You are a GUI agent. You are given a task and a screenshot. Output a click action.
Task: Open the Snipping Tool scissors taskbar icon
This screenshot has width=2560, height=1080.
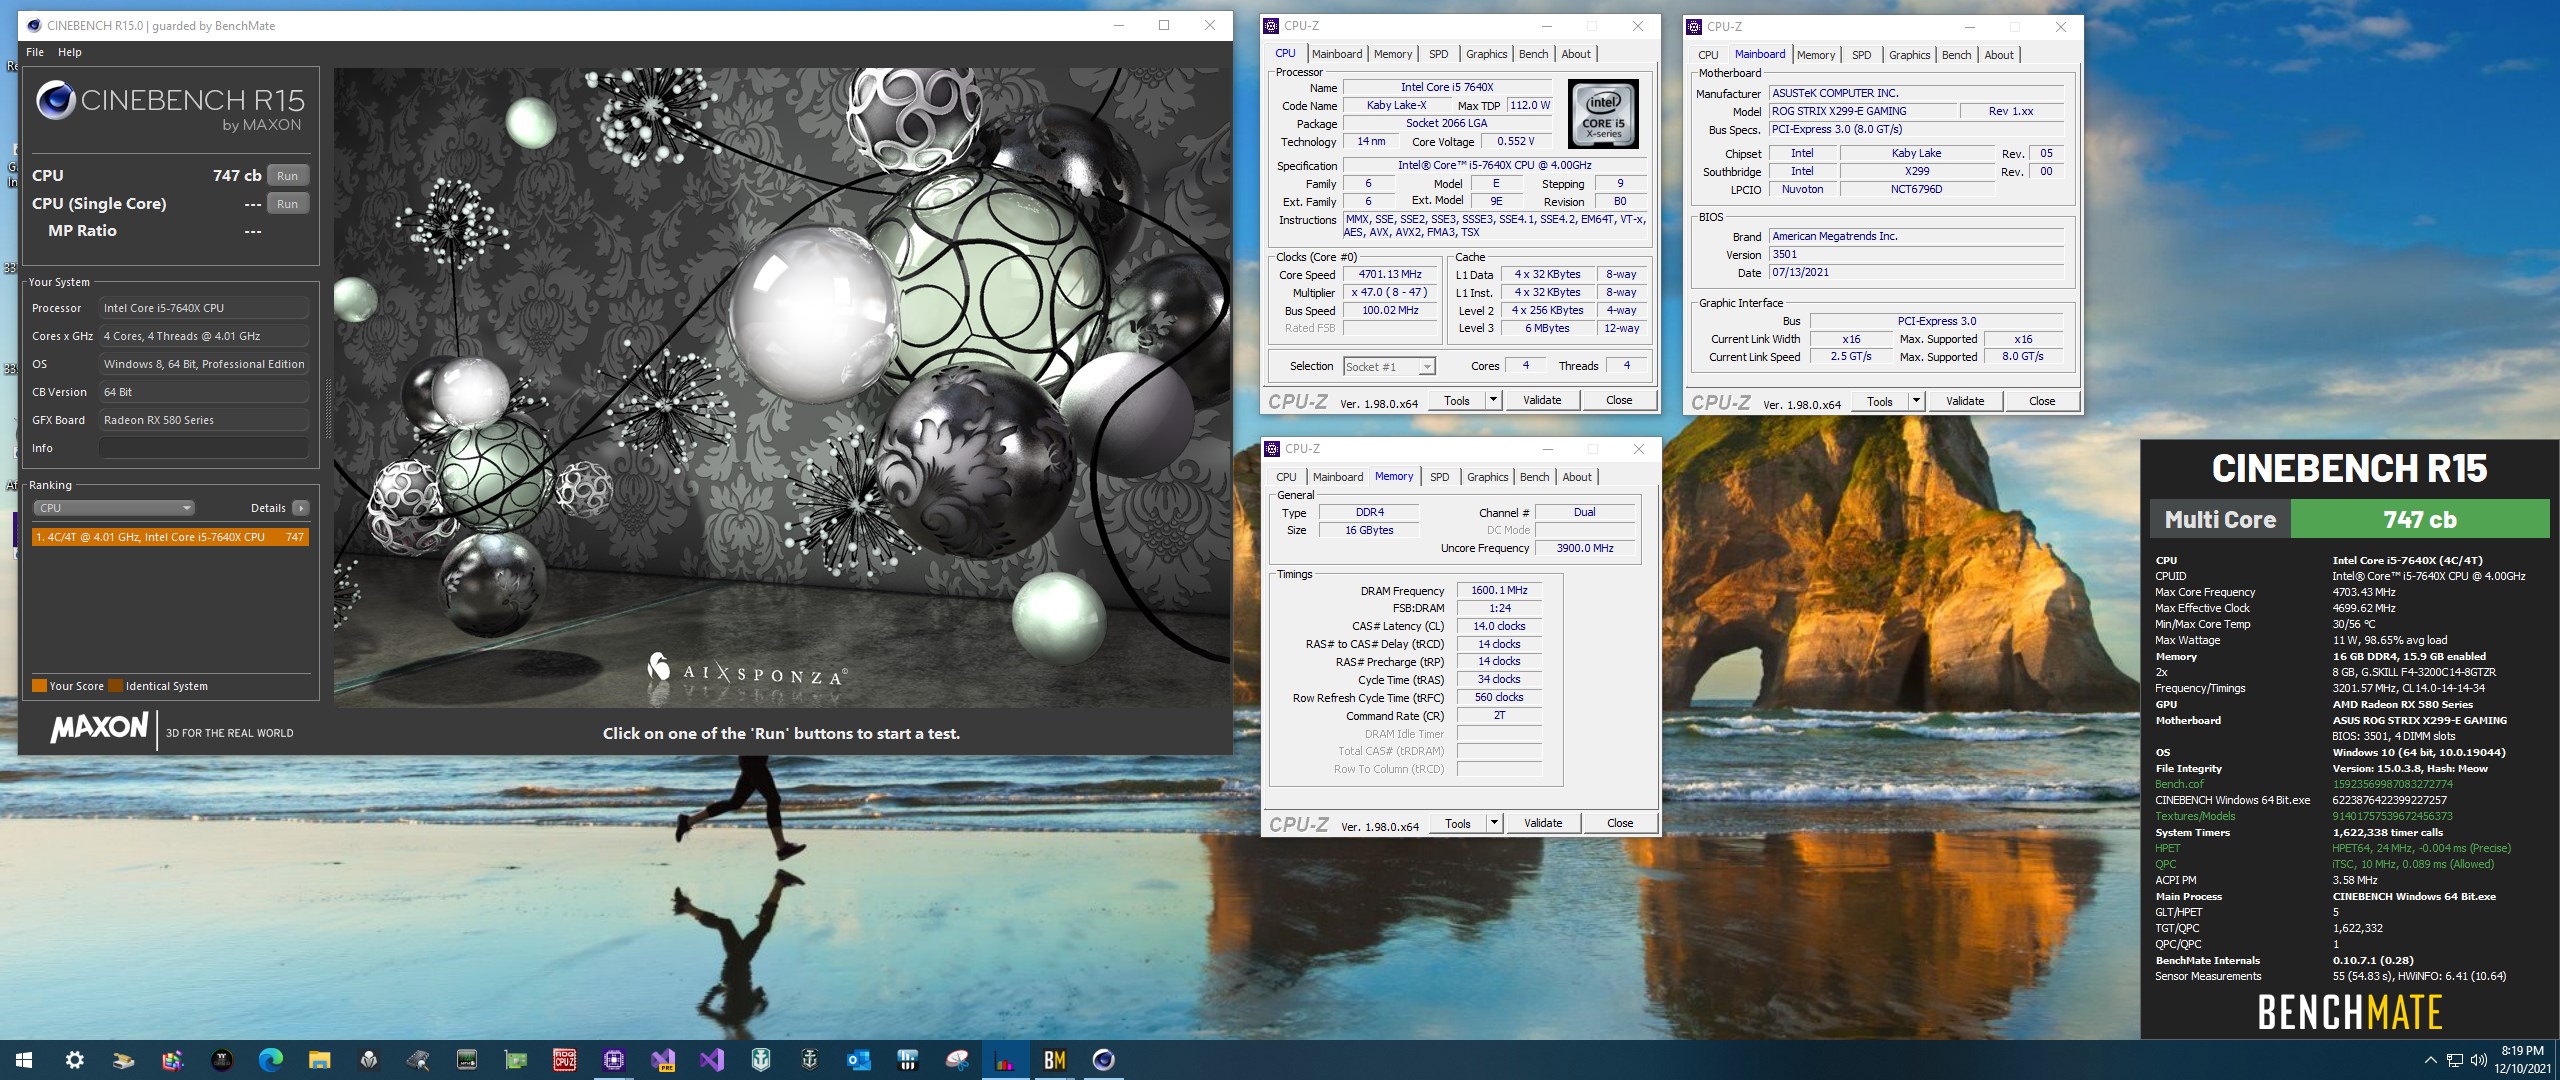point(956,1060)
